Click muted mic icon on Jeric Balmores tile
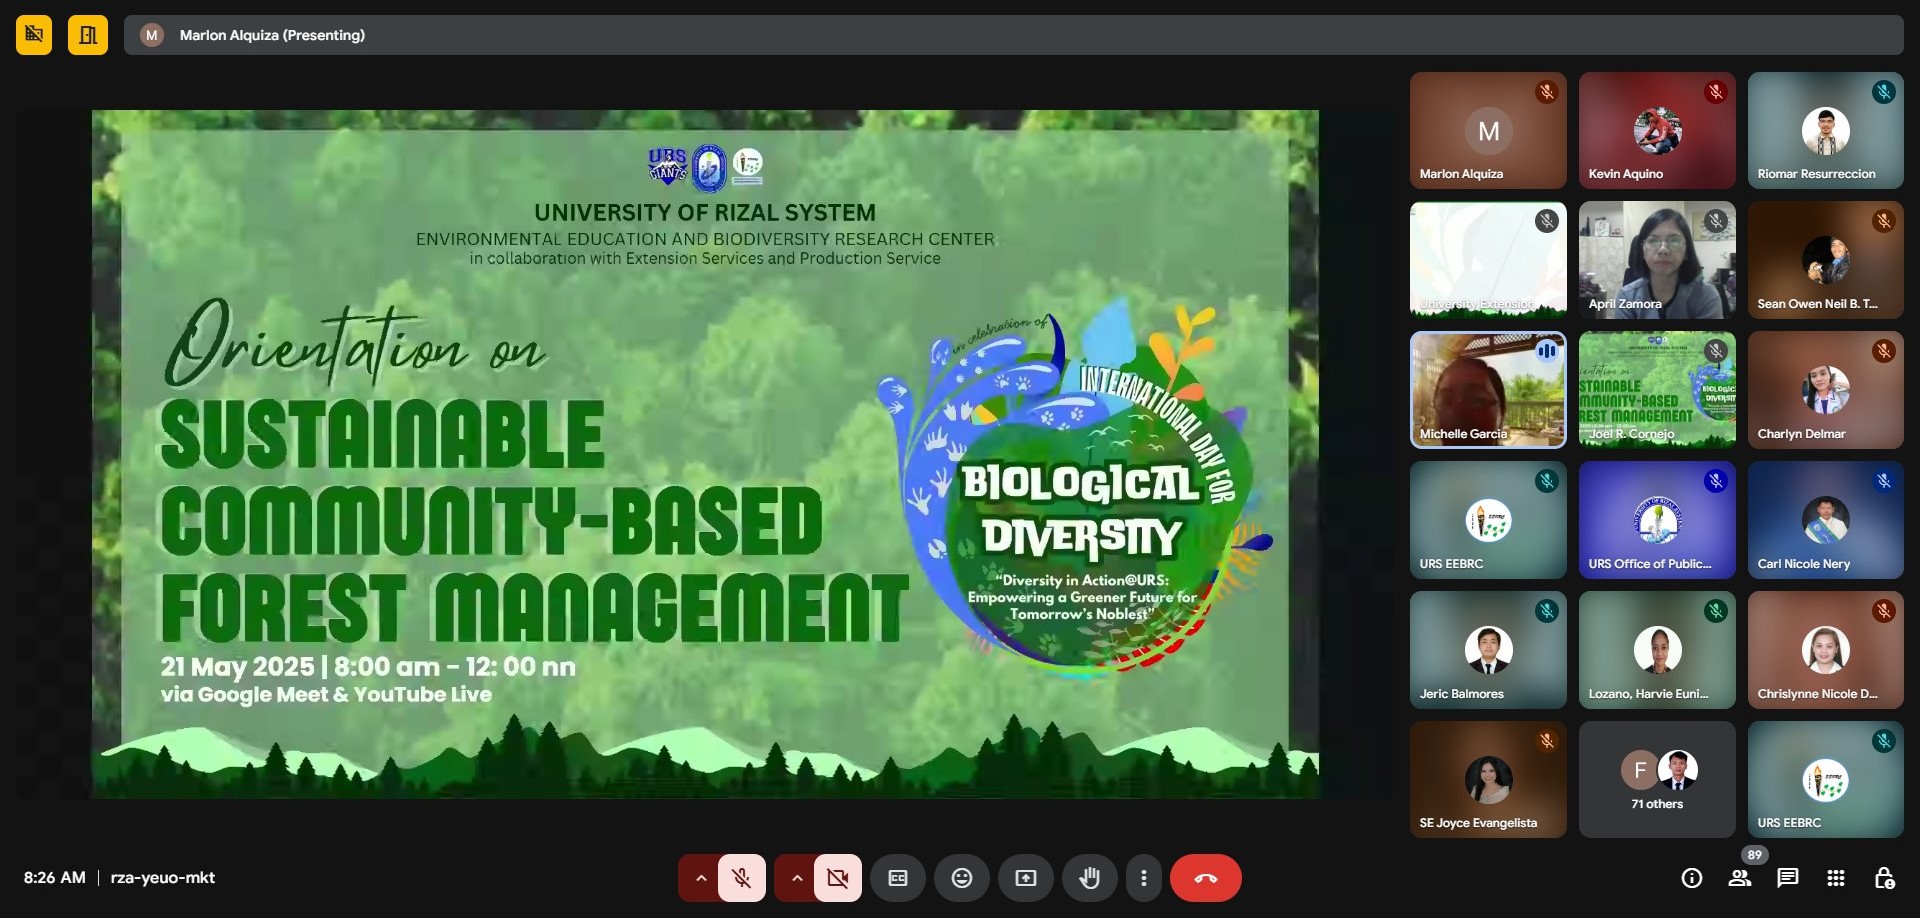This screenshot has height=918, width=1920. click(1547, 611)
